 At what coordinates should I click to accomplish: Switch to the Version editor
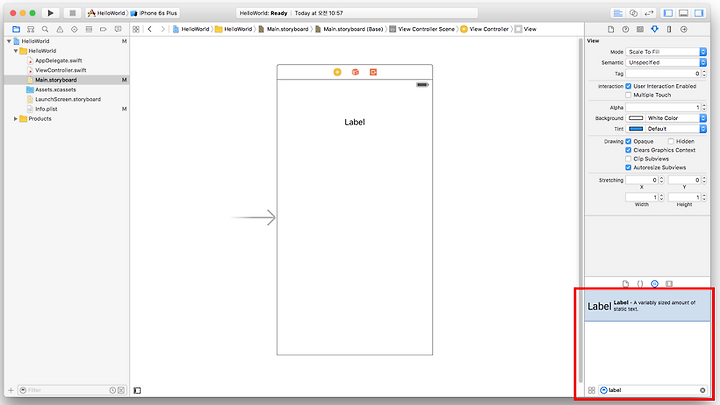tap(648, 13)
